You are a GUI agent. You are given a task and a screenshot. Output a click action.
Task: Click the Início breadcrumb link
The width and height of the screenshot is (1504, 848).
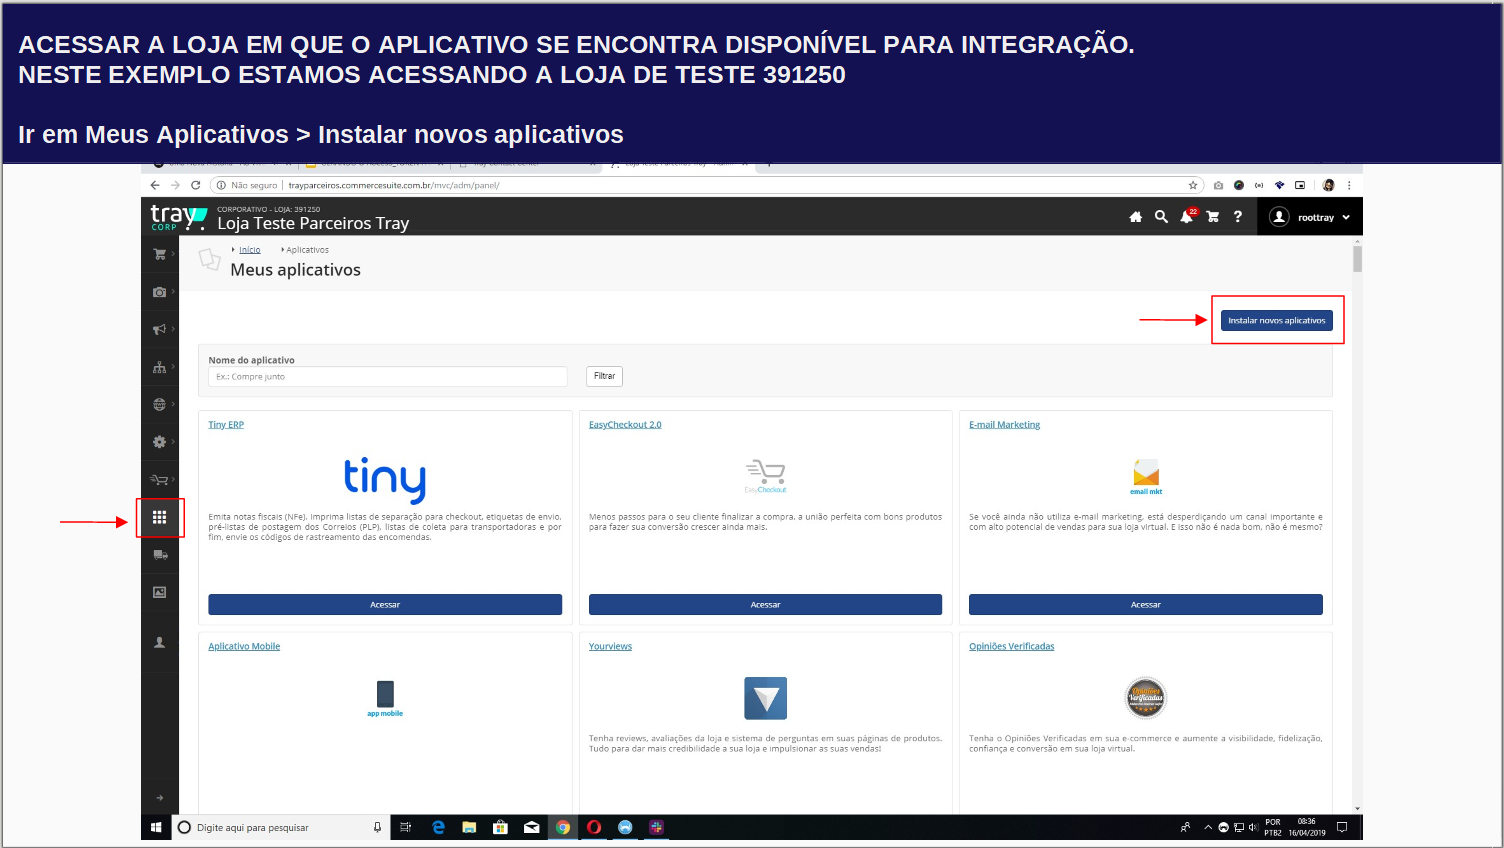pos(249,250)
